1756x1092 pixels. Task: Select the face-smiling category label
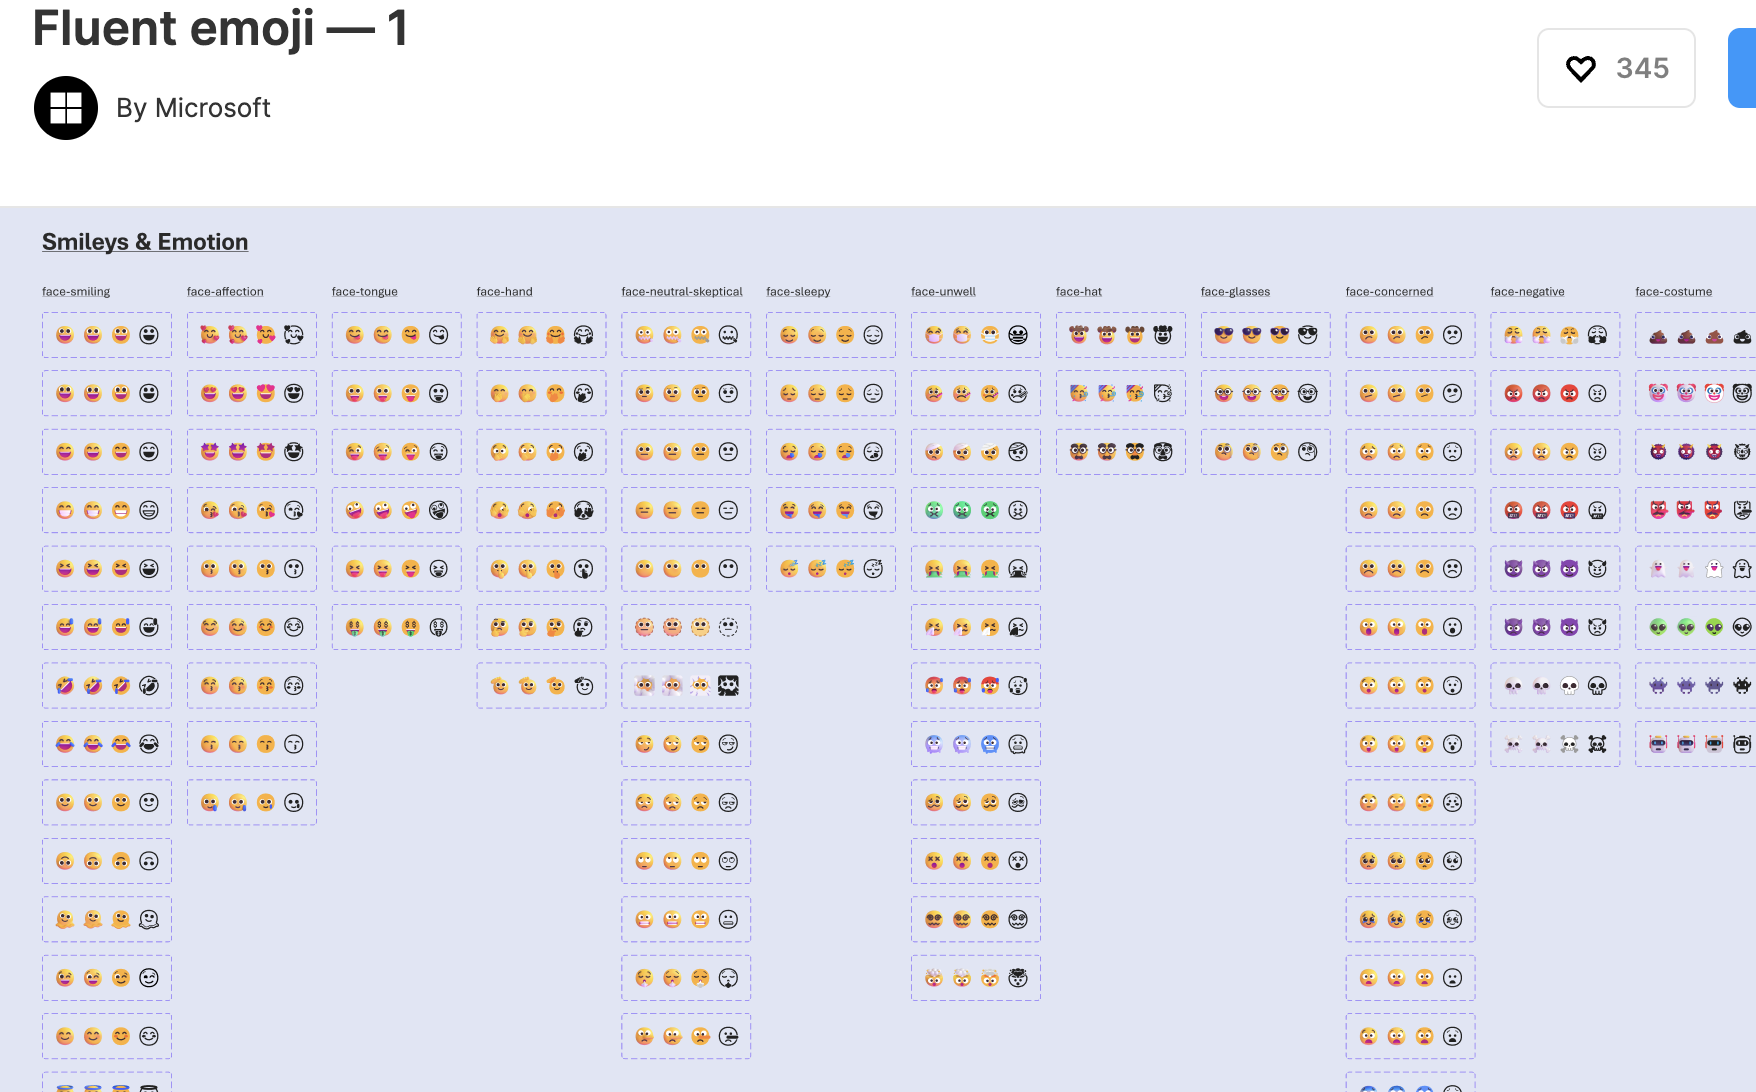point(76,292)
